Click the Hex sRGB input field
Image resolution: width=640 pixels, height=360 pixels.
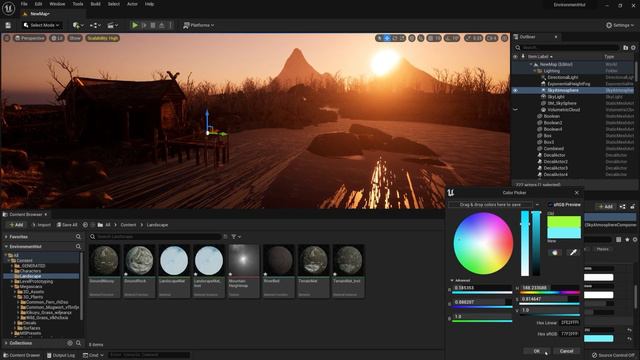(570, 333)
